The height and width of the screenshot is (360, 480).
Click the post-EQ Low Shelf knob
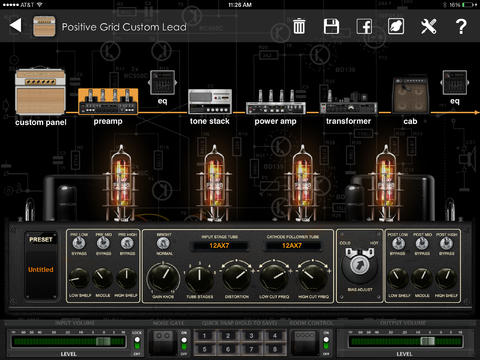398,278
